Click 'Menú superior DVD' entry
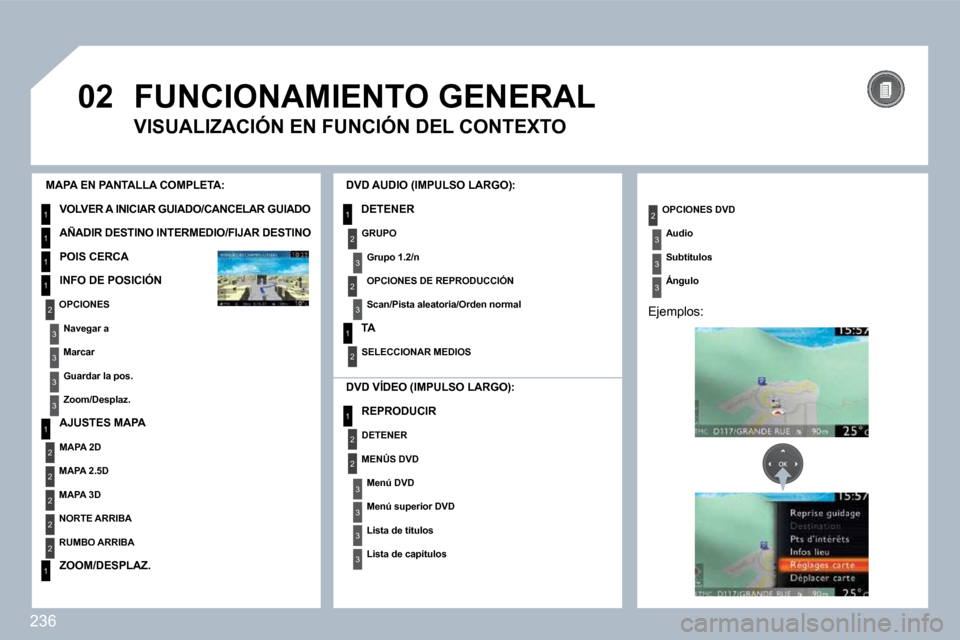 click(x=411, y=506)
